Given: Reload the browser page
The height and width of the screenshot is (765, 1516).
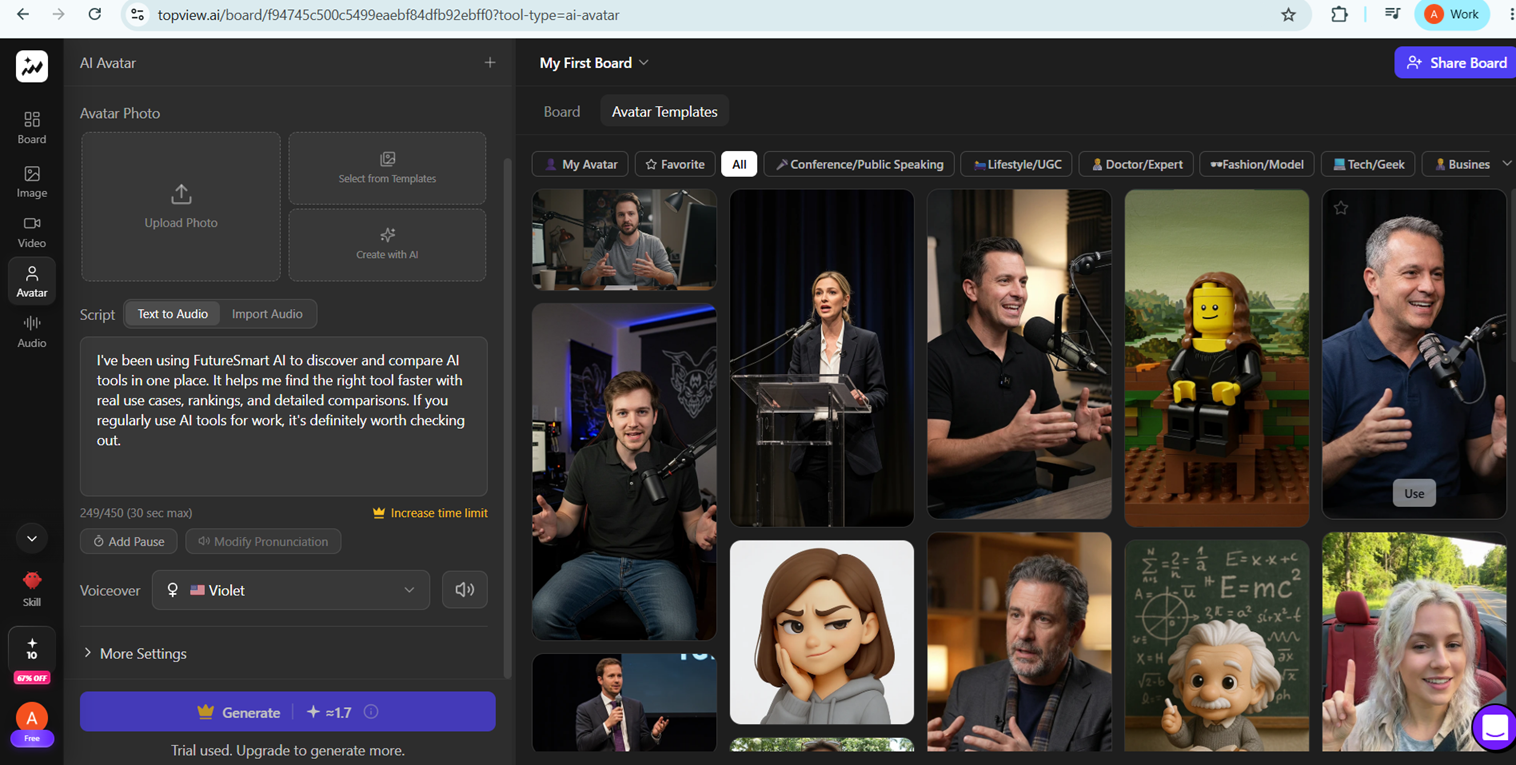Looking at the screenshot, I should pos(94,14).
